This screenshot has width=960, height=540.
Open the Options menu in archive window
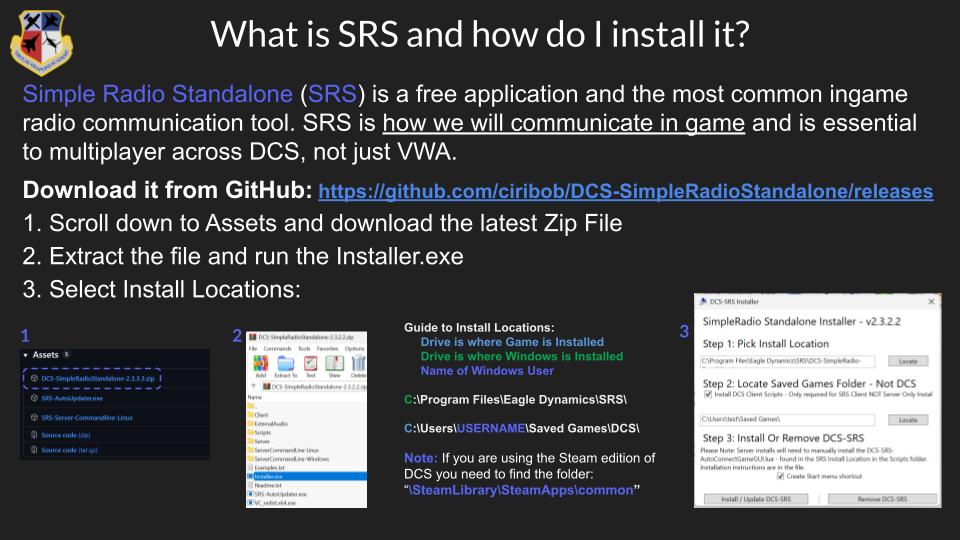(x=354, y=348)
